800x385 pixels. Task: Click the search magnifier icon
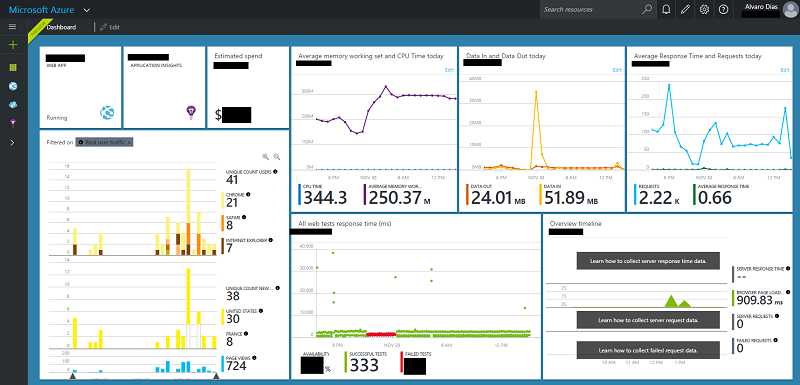click(x=647, y=9)
